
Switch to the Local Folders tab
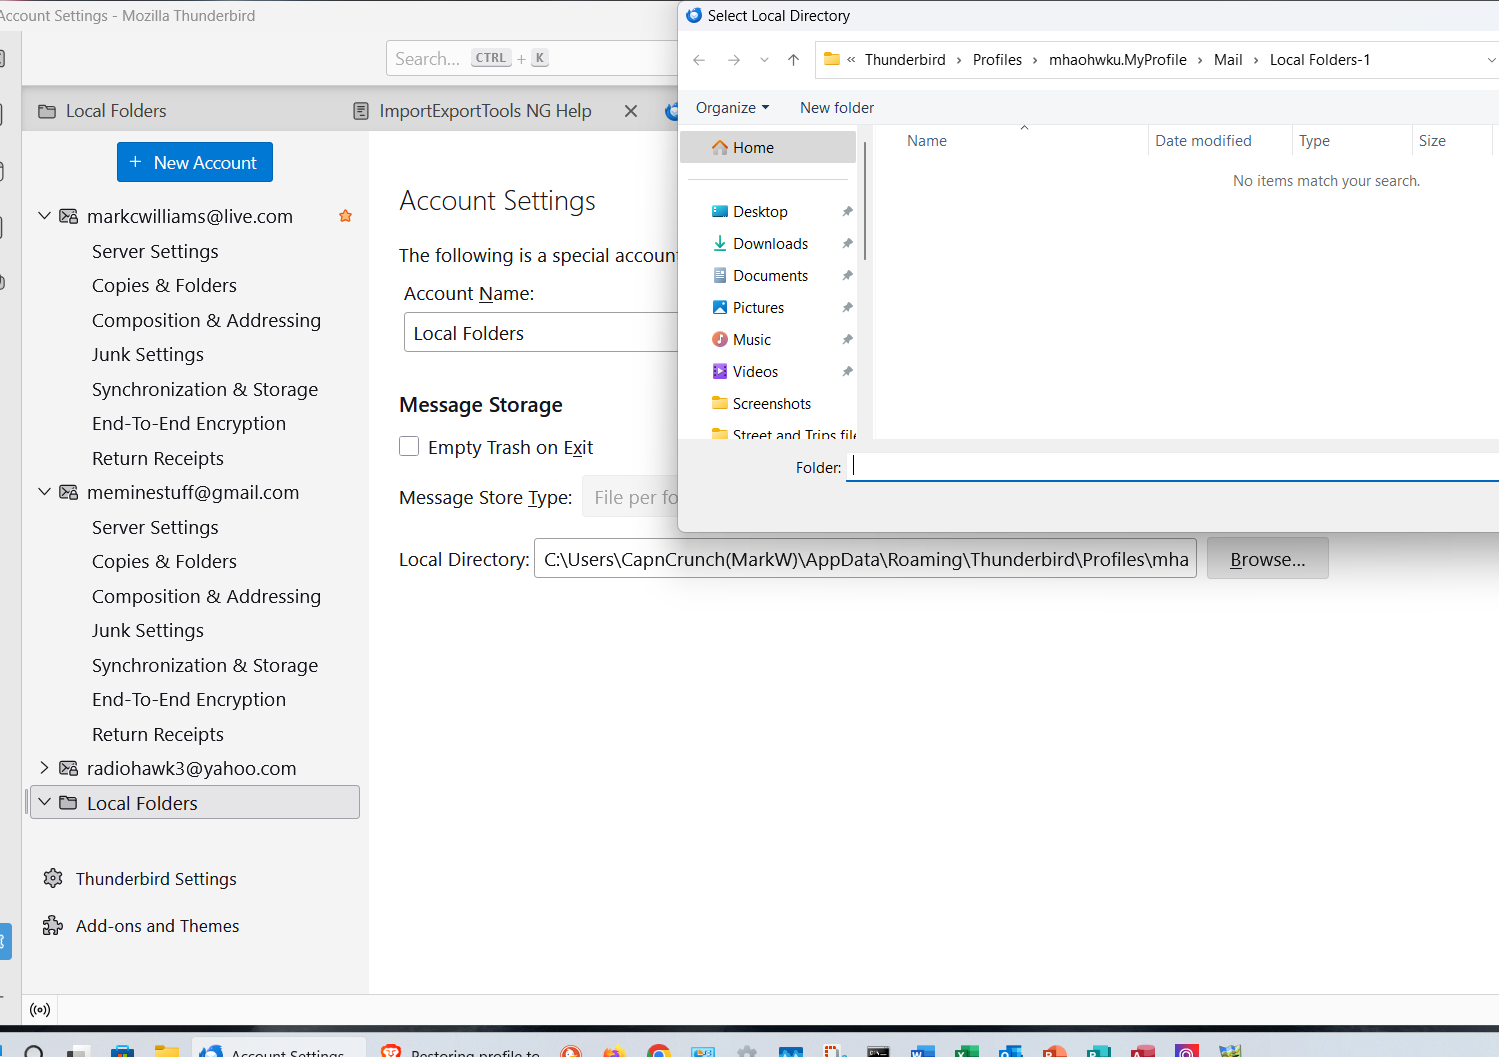(115, 111)
